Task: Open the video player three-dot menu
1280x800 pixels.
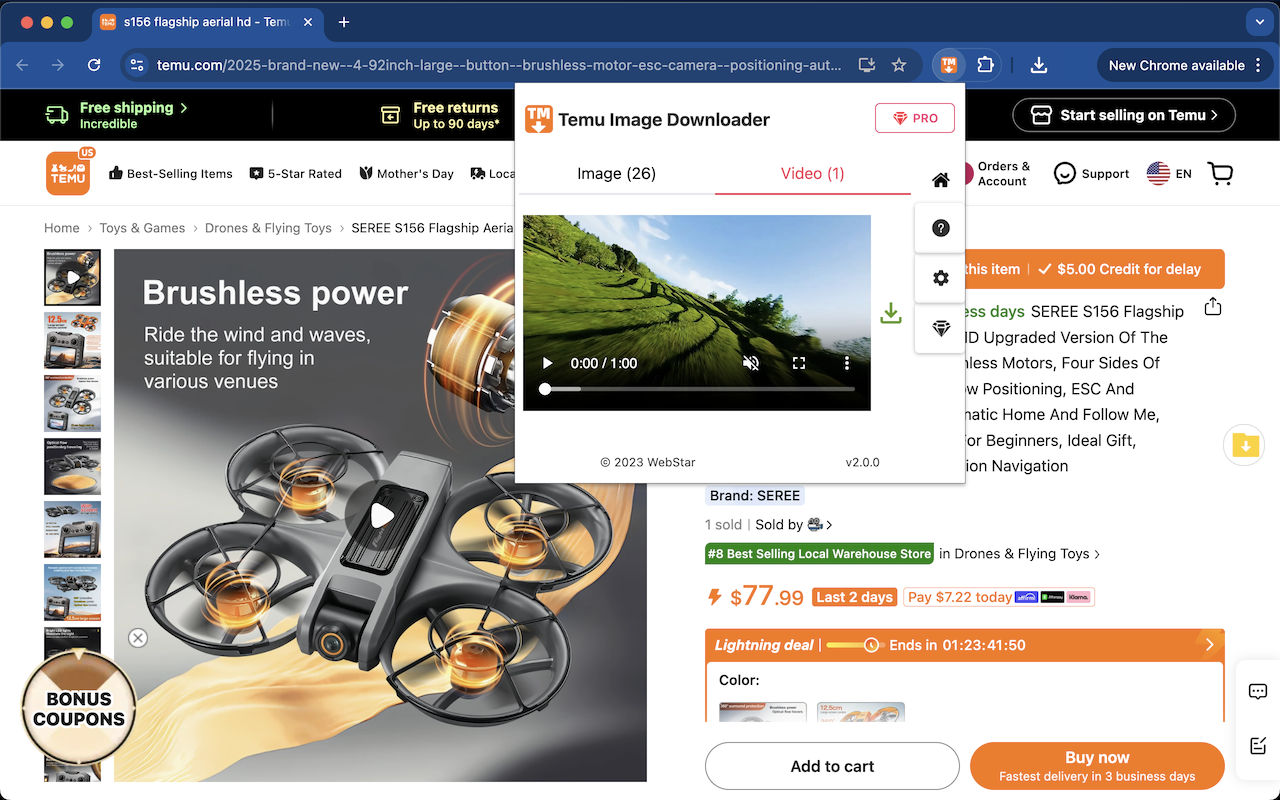Action: point(847,363)
